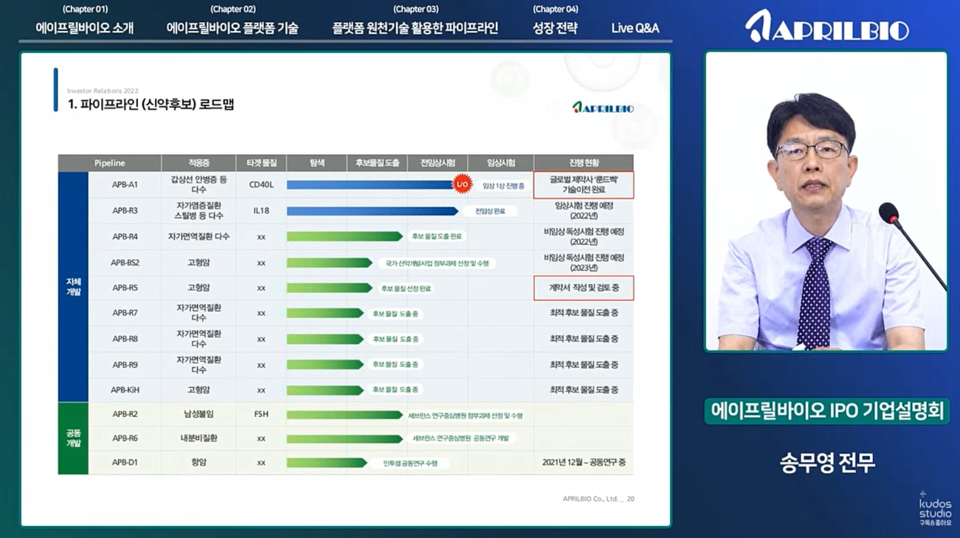Click the red-boxed 계약서 작성 및 검토 중 cell
This screenshot has width=960, height=538.
[x=583, y=288]
